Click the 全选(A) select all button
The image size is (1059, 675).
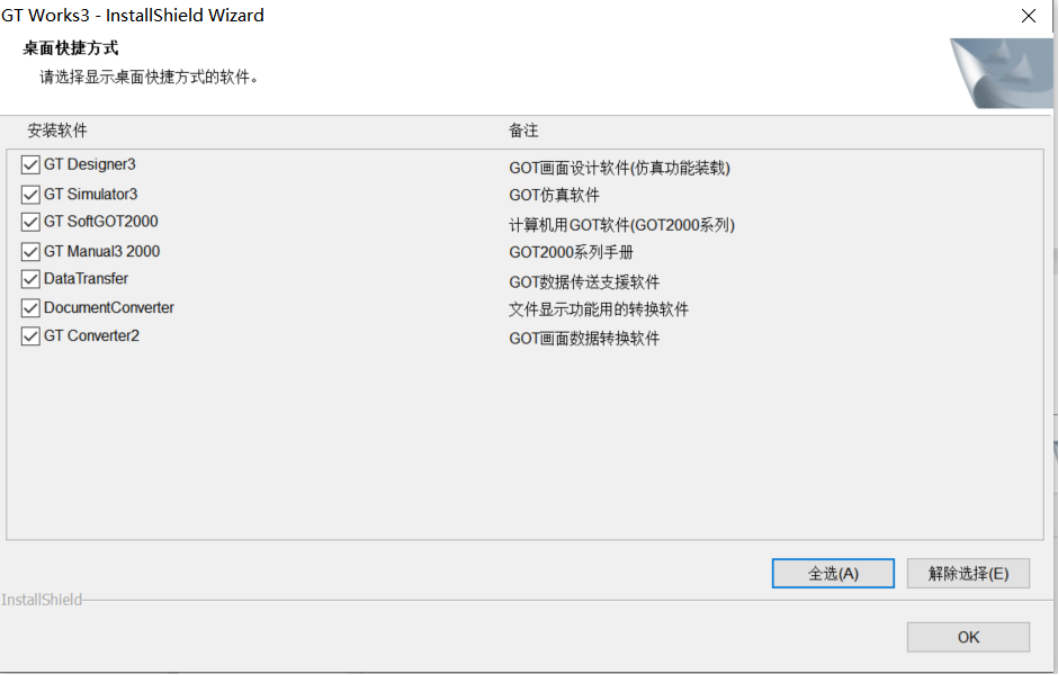pyautogui.click(x=833, y=574)
